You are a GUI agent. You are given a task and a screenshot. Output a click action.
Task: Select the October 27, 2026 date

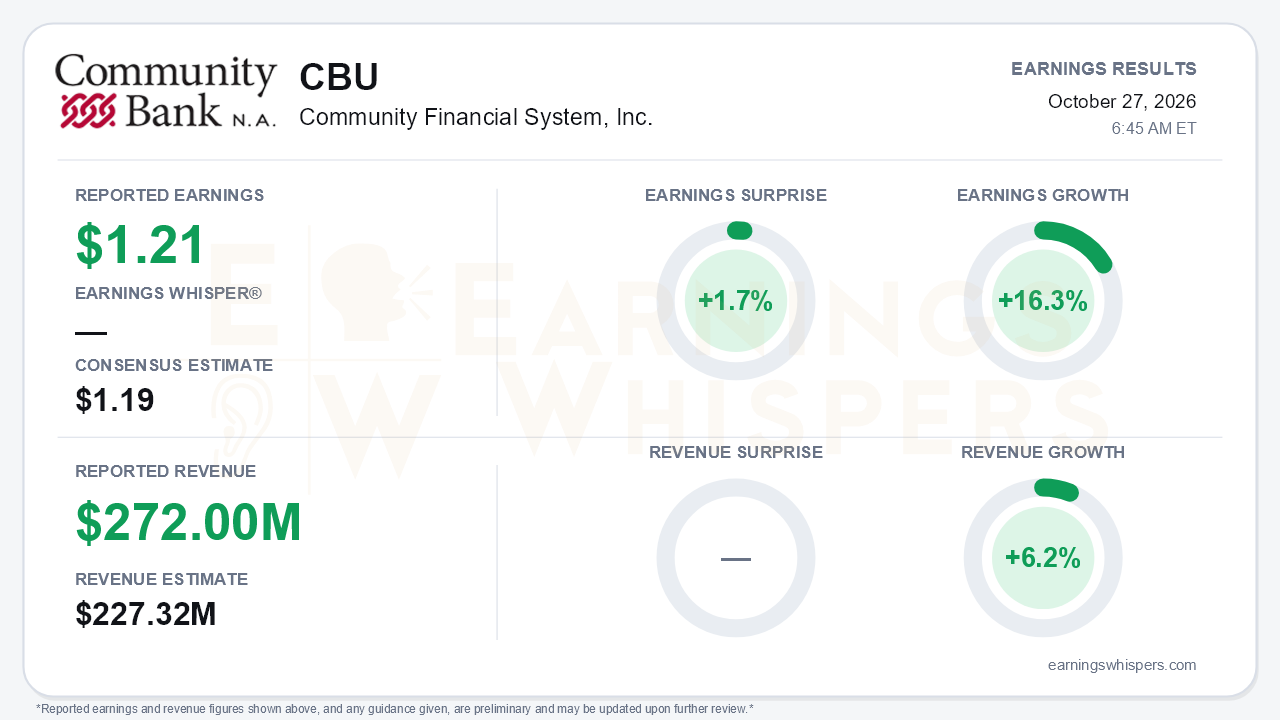[x=1122, y=102]
